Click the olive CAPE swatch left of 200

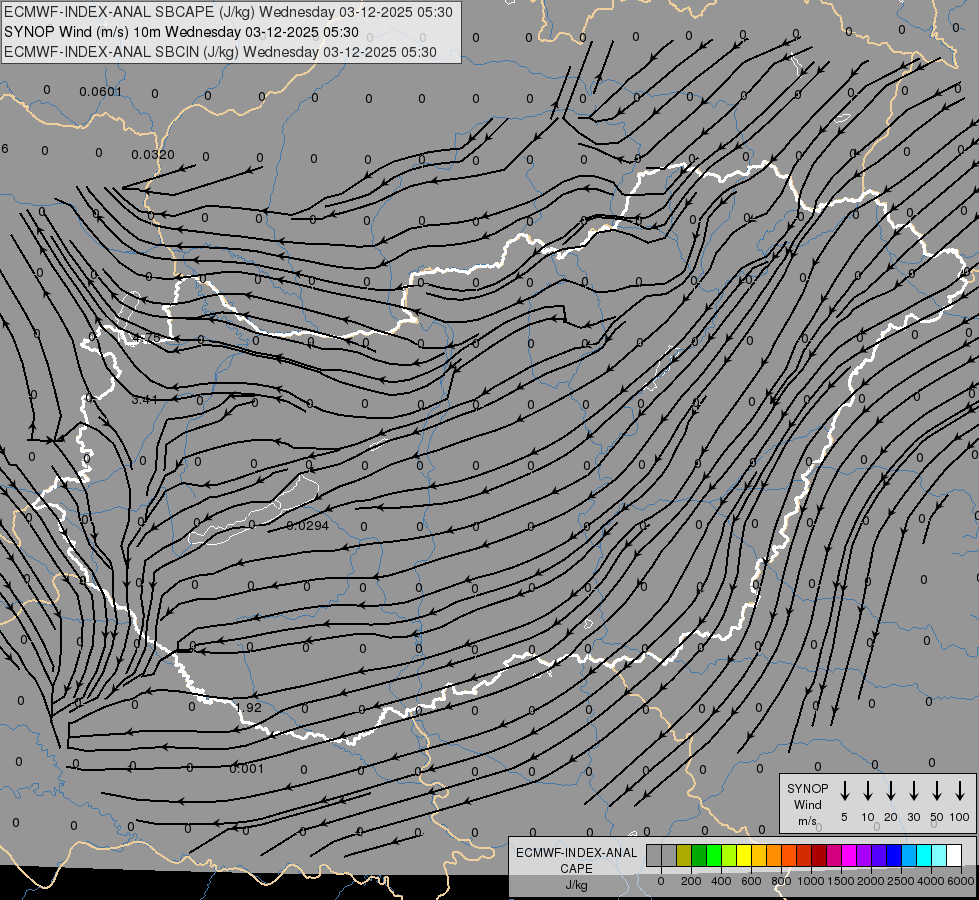pyautogui.click(x=684, y=855)
